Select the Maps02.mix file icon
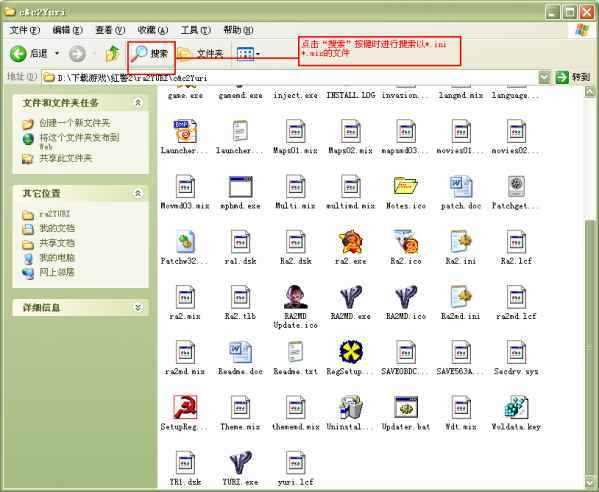Screen dimensions: 599x492 click(350, 131)
